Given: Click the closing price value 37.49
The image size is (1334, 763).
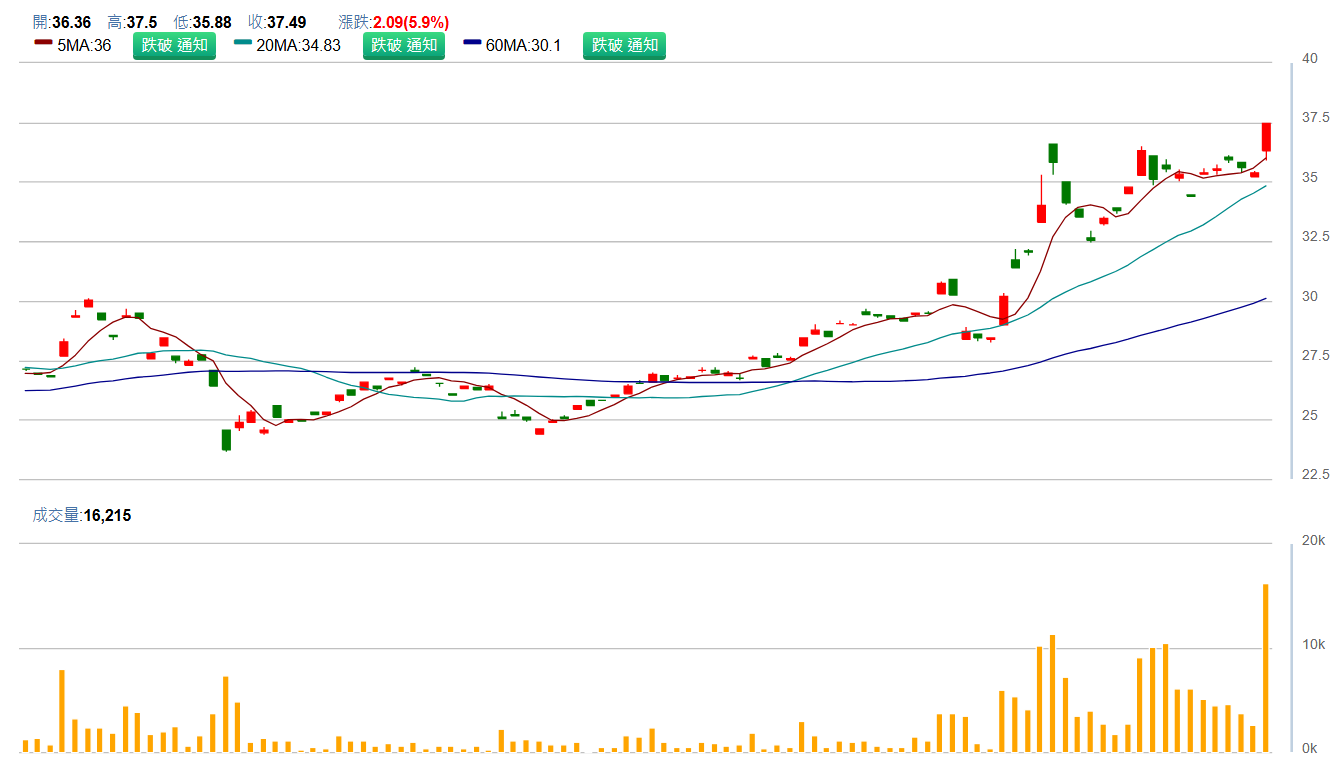Looking at the screenshot, I should 287,22.
